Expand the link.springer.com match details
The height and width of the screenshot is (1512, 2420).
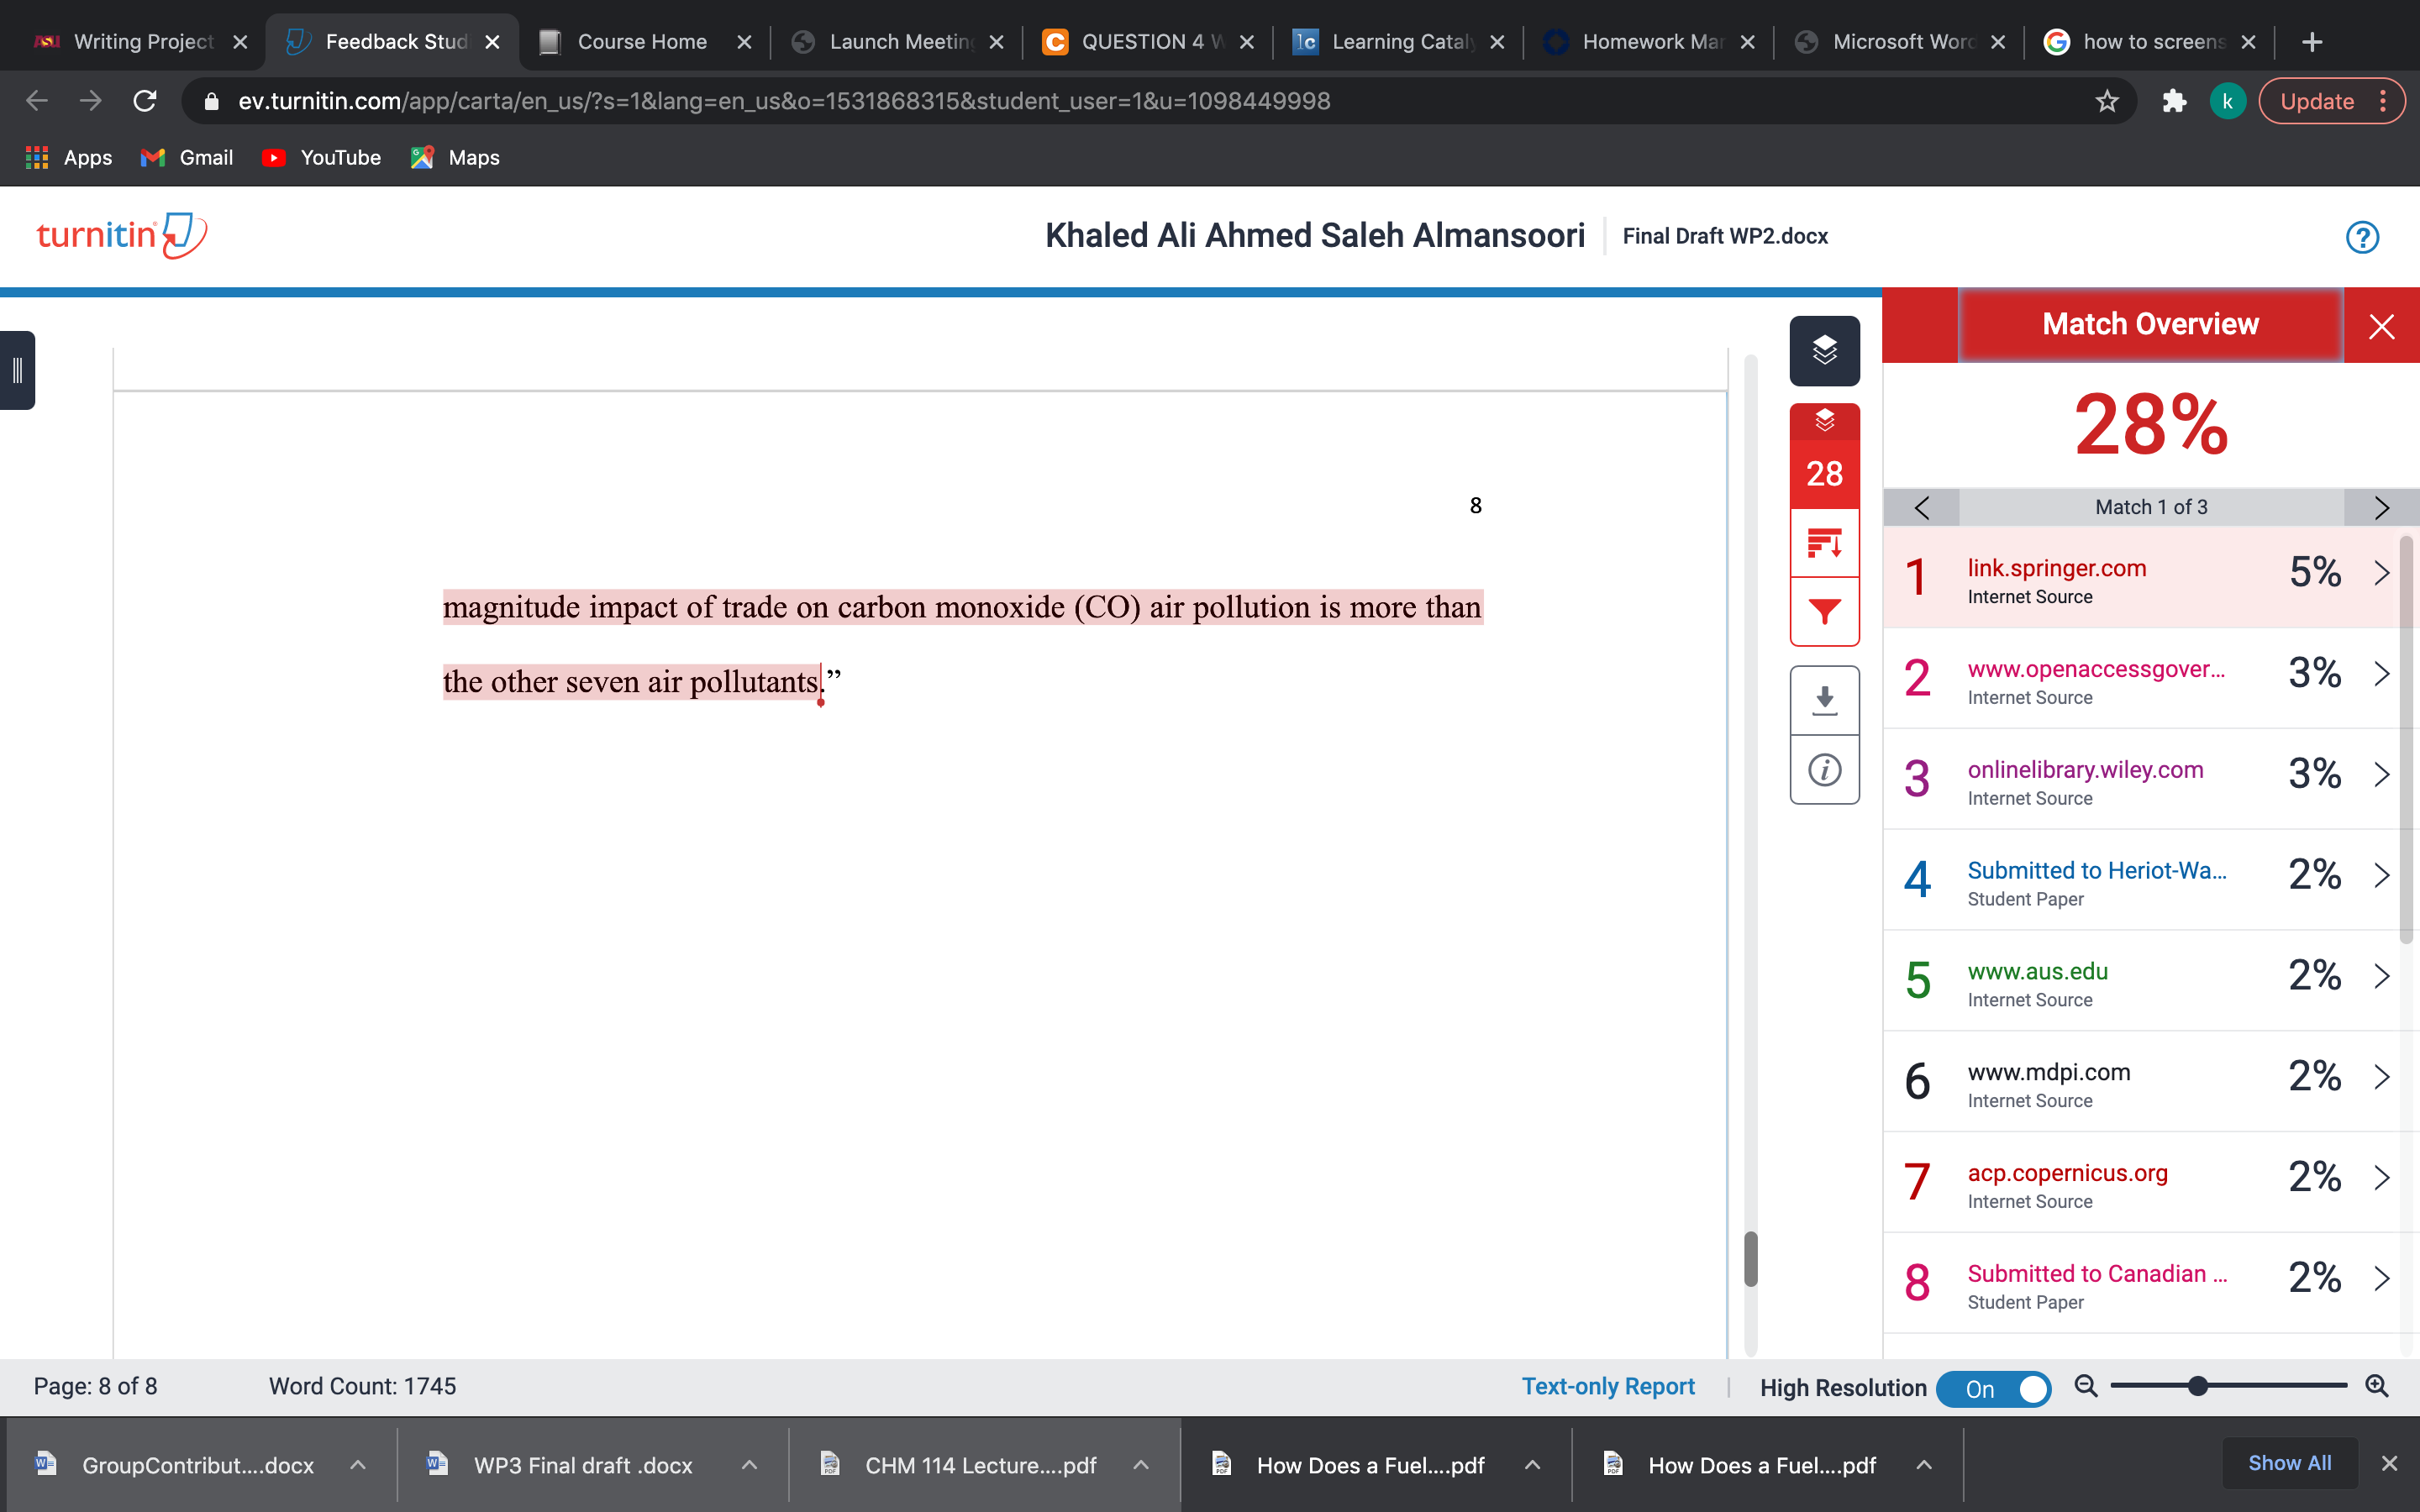2381,573
